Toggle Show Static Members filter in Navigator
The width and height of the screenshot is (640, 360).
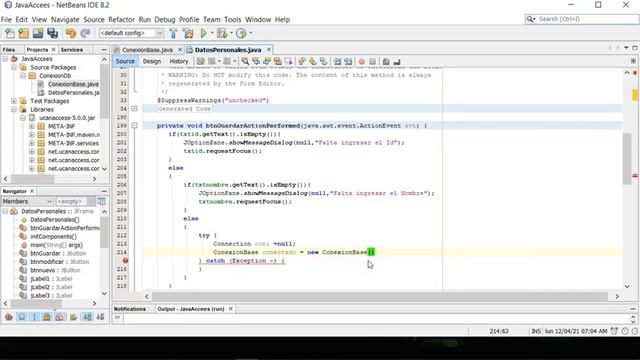[x=35, y=317]
